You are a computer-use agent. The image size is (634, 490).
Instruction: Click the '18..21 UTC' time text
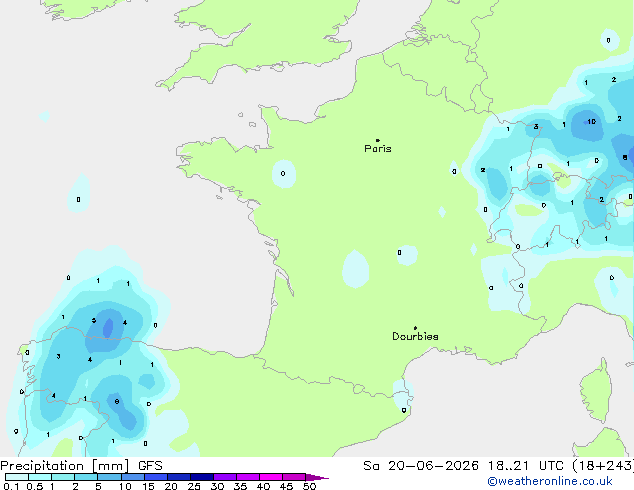point(525,466)
